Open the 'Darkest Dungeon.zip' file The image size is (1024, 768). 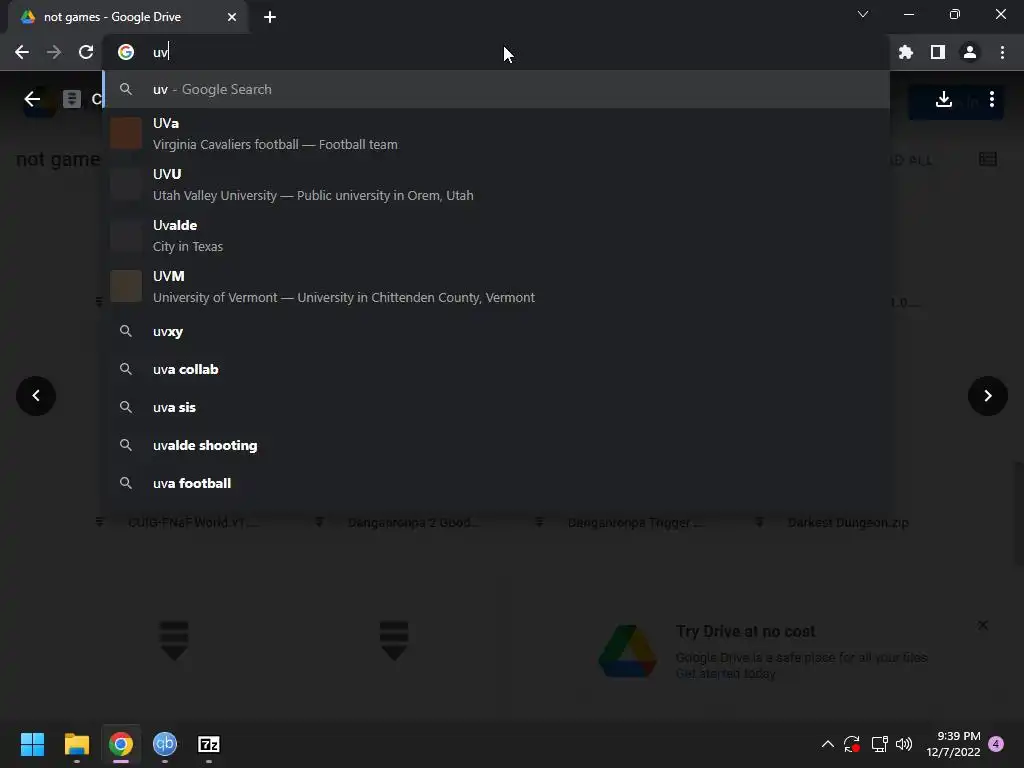click(848, 522)
